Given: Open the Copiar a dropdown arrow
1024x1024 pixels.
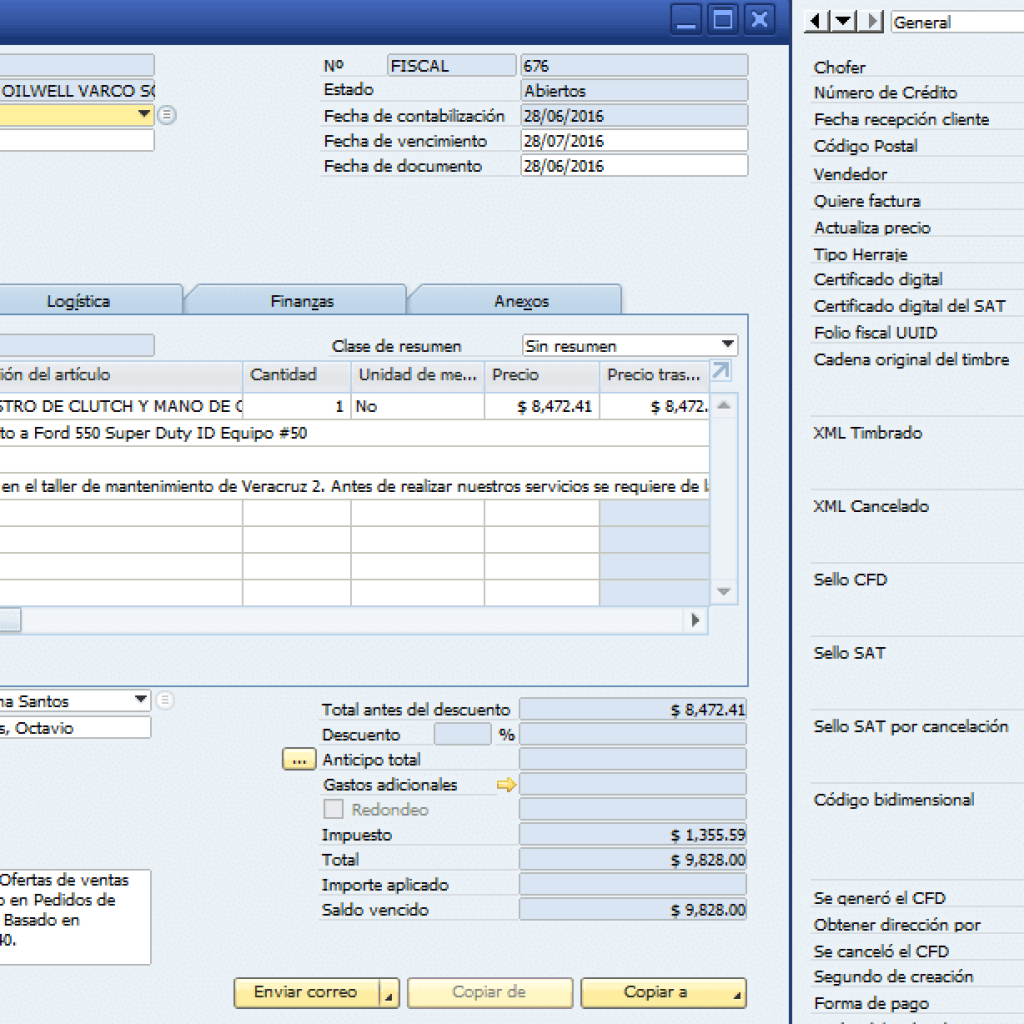Looking at the screenshot, I should click(x=736, y=993).
